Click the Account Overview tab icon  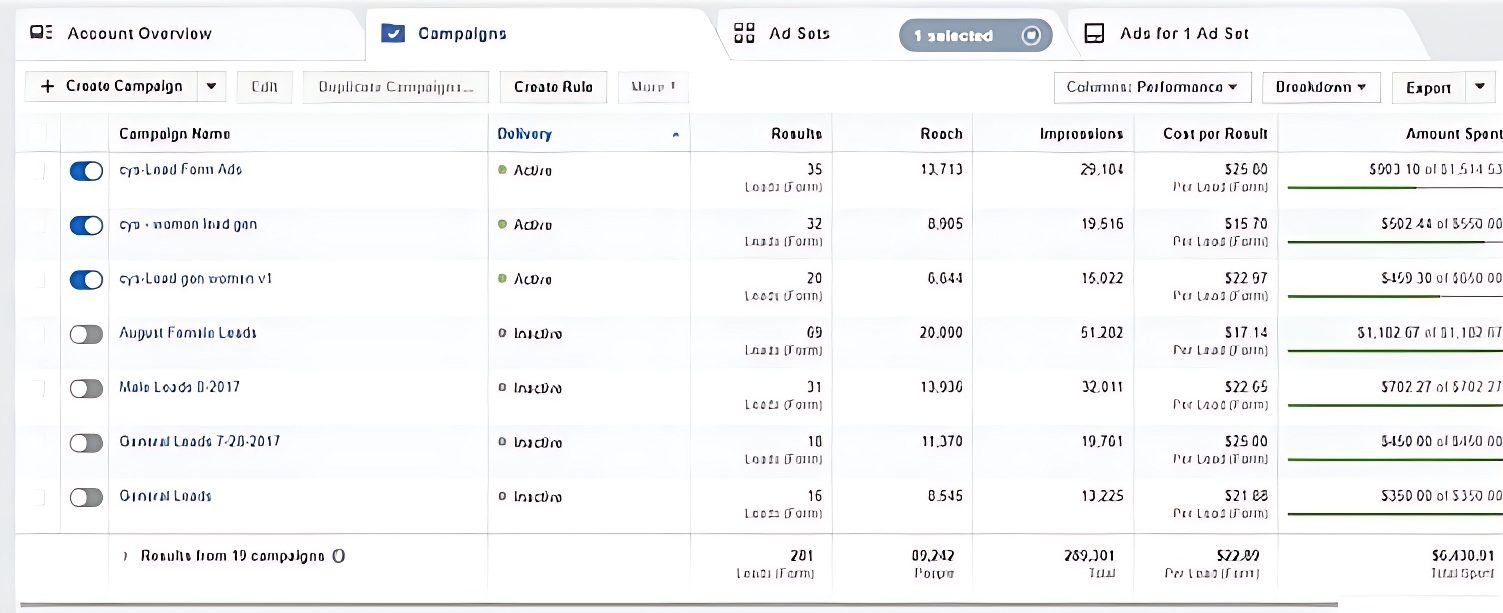click(42, 33)
